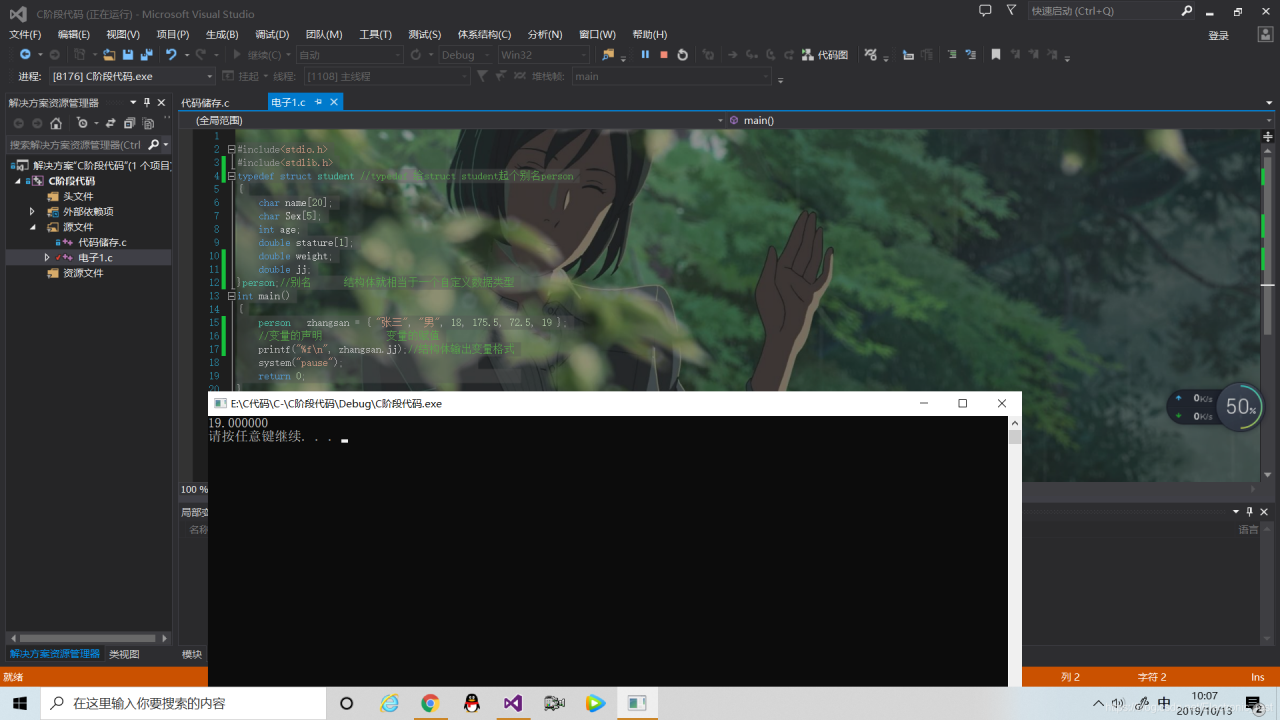The image size is (1280, 720).
Task: Restart the debugging session
Action: 683,55
